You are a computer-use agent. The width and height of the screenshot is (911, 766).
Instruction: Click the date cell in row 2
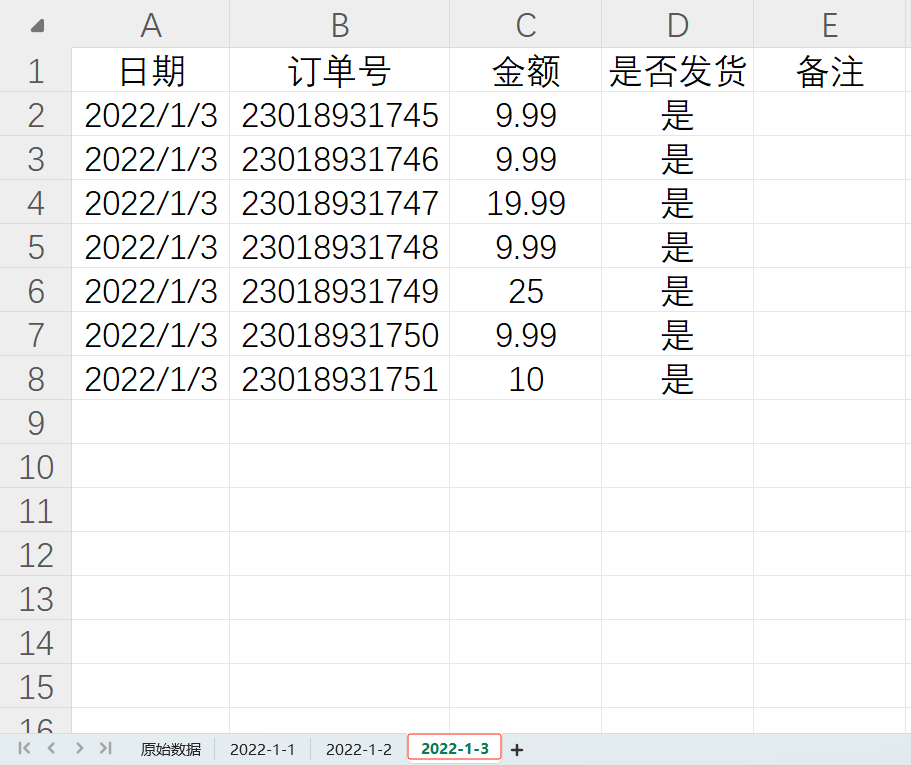[150, 114]
